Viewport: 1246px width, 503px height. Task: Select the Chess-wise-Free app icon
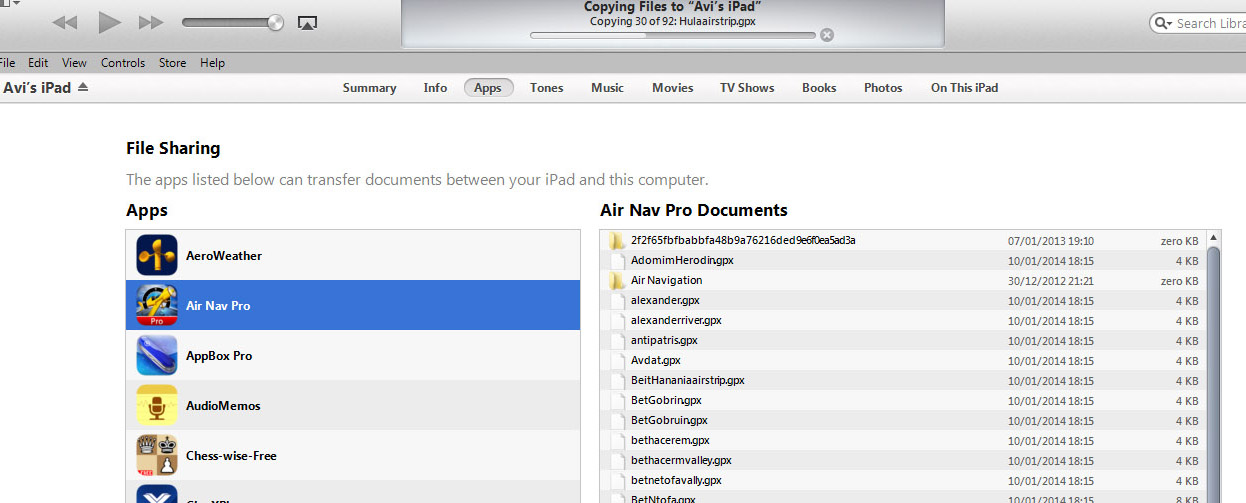[x=157, y=455]
